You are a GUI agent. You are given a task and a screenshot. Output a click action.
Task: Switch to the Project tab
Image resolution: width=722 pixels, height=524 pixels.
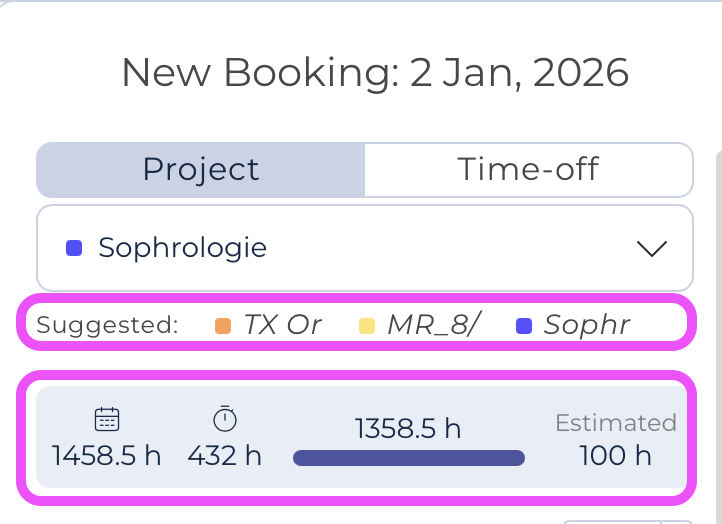[x=201, y=169]
